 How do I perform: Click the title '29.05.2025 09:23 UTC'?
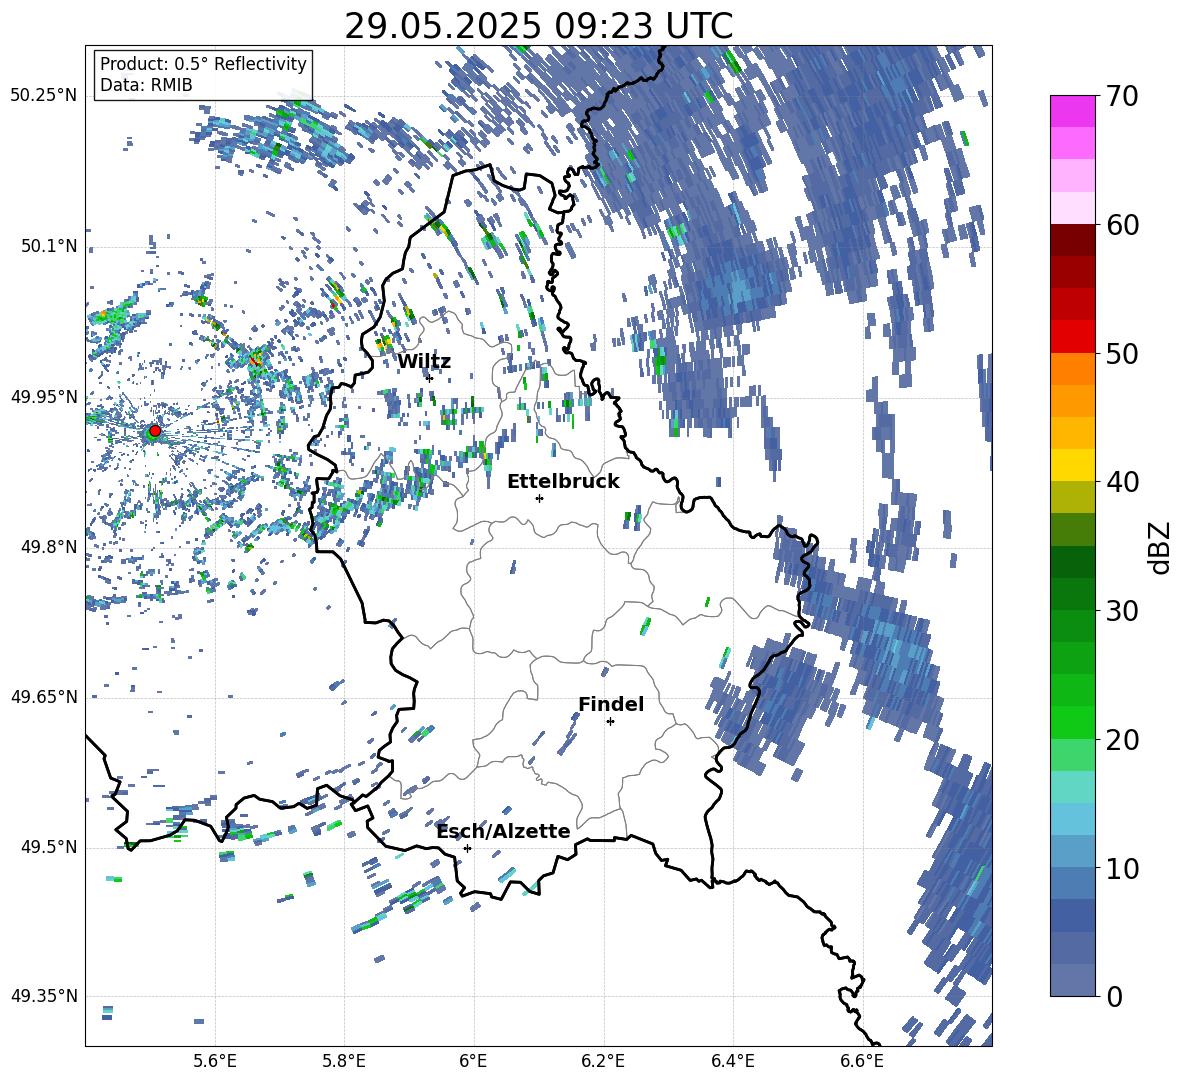pyautogui.click(x=538, y=26)
